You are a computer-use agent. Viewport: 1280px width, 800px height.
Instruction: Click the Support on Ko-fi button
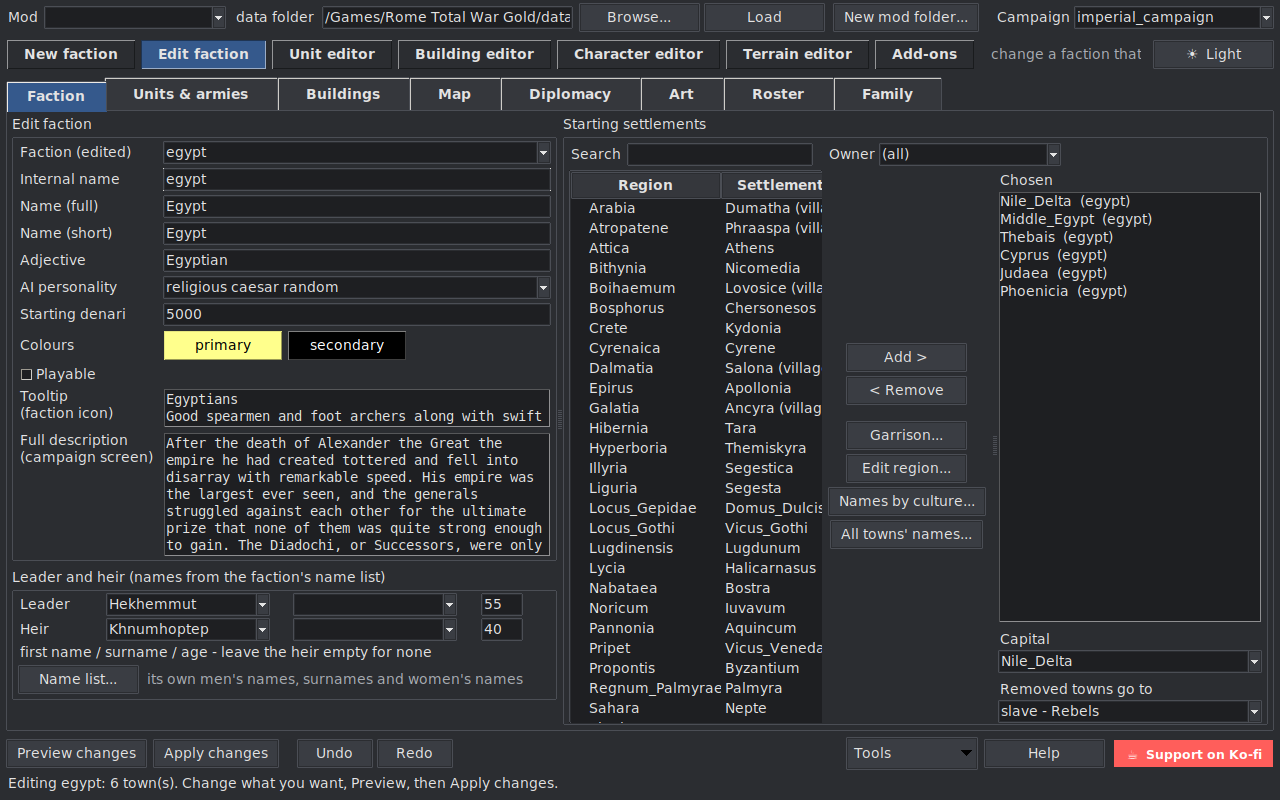[1193, 754]
